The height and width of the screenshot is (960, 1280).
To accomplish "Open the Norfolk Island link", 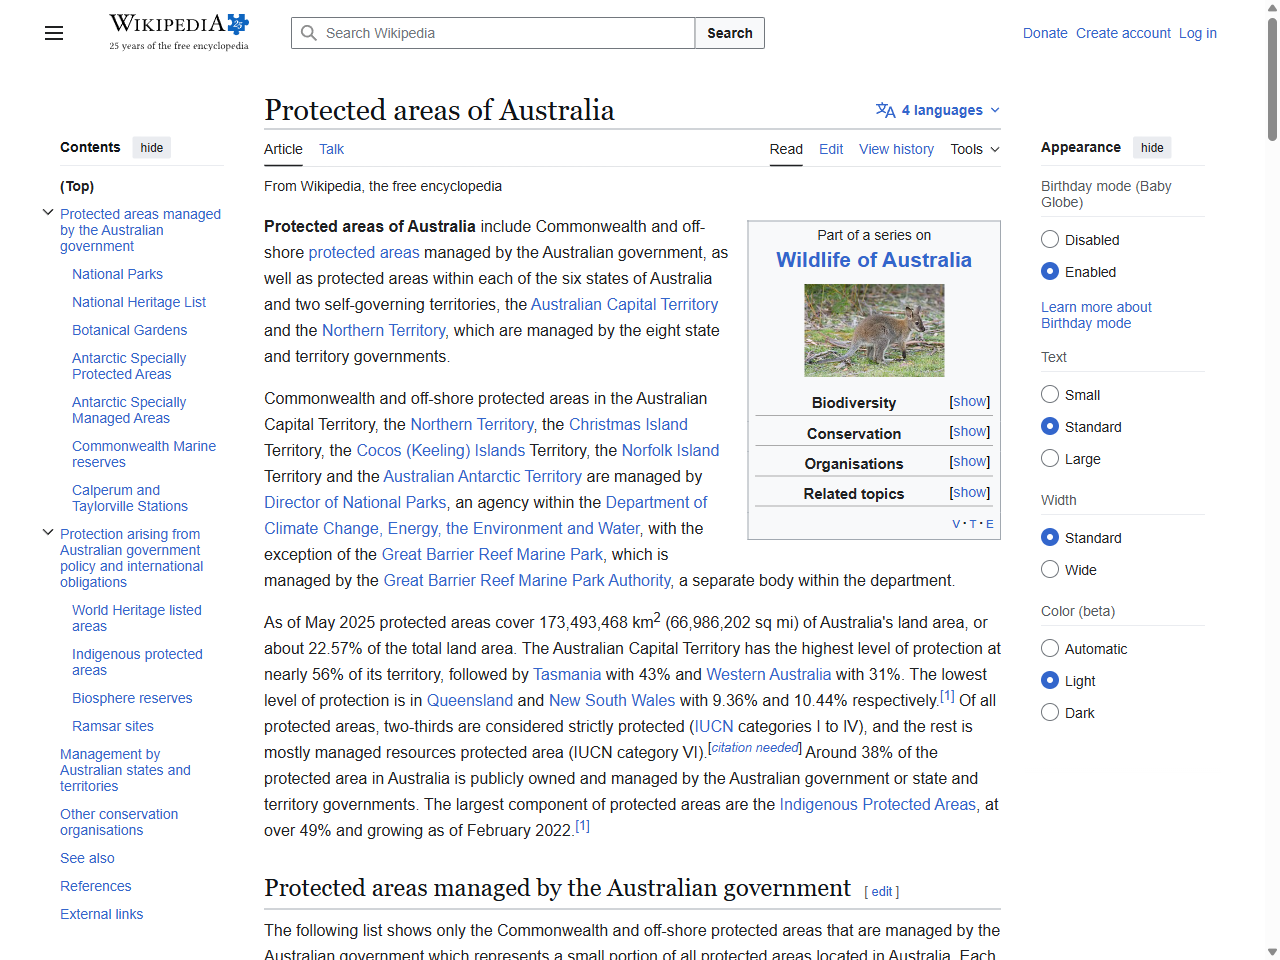I will (x=670, y=450).
